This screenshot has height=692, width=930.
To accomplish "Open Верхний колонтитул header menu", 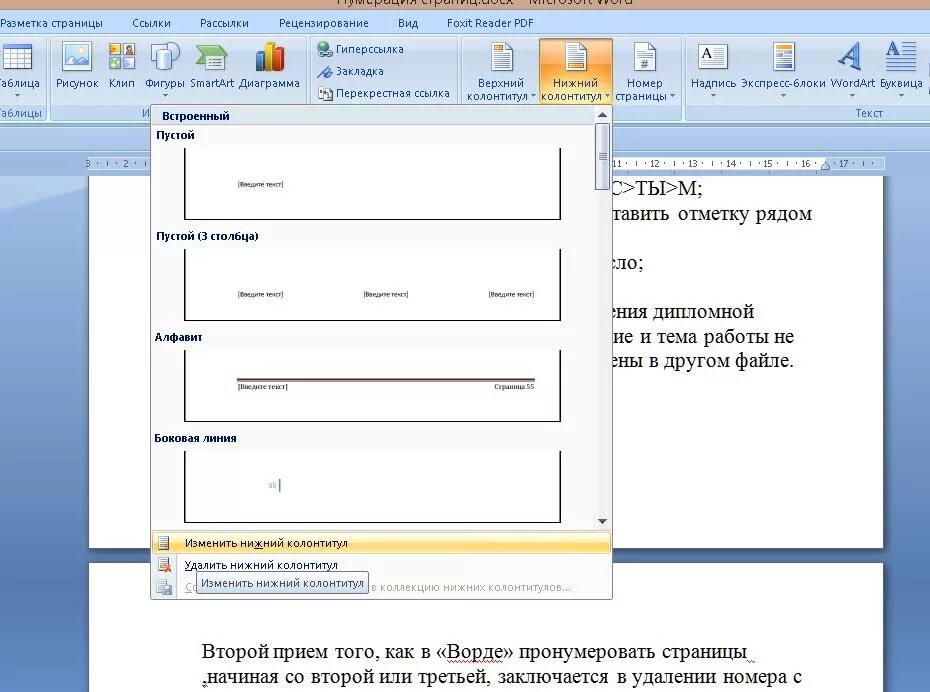I will 501,71.
